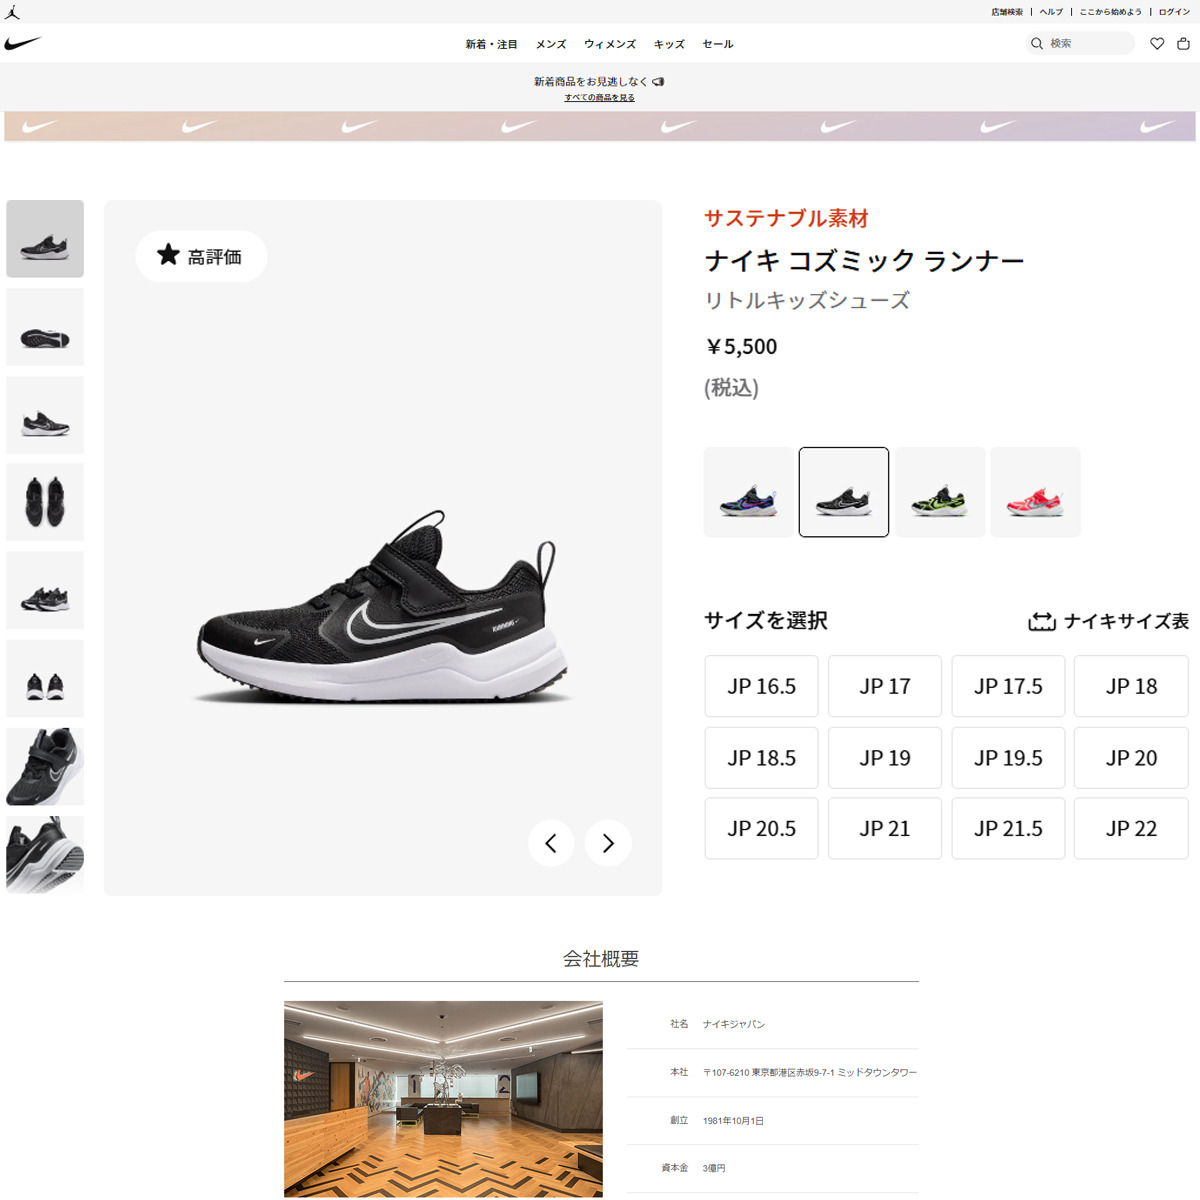Viewport: 1200px width, 1200px height.
Task: Select size JP 19
Action: [885, 758]
